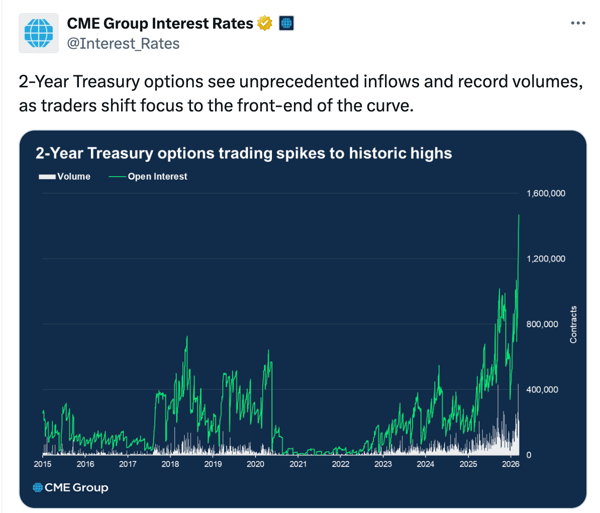Click the highest green open interest peak

tap(519, 216)
